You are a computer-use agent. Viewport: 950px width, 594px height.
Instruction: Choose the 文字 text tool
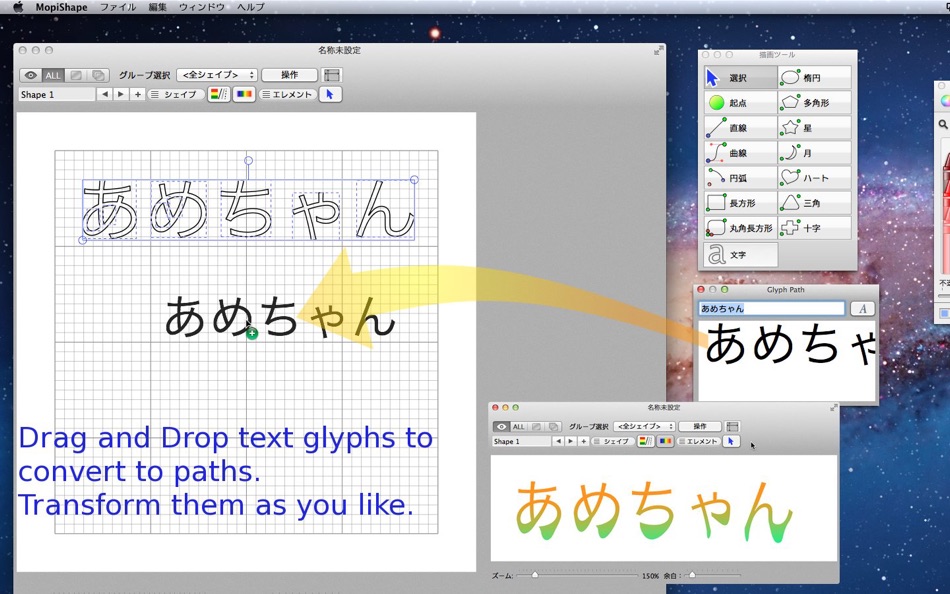pos(740,255)
